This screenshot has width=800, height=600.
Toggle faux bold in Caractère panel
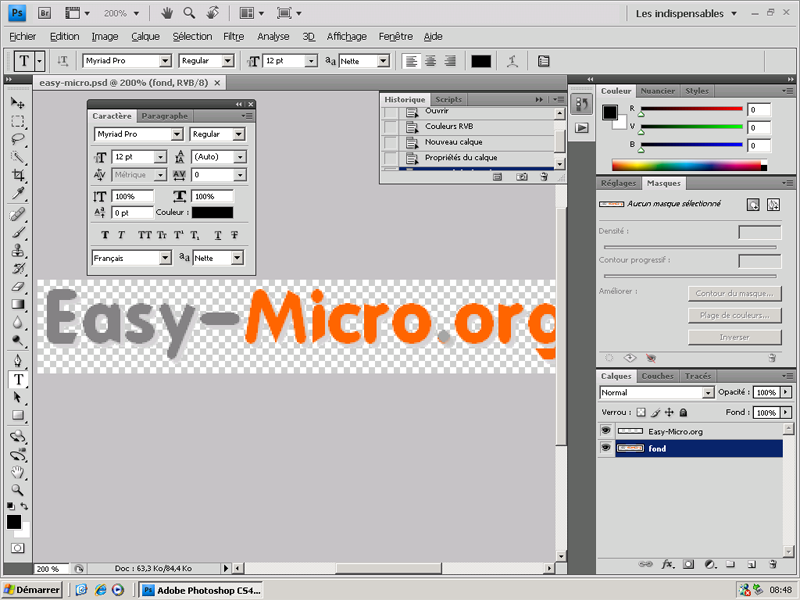105,235
